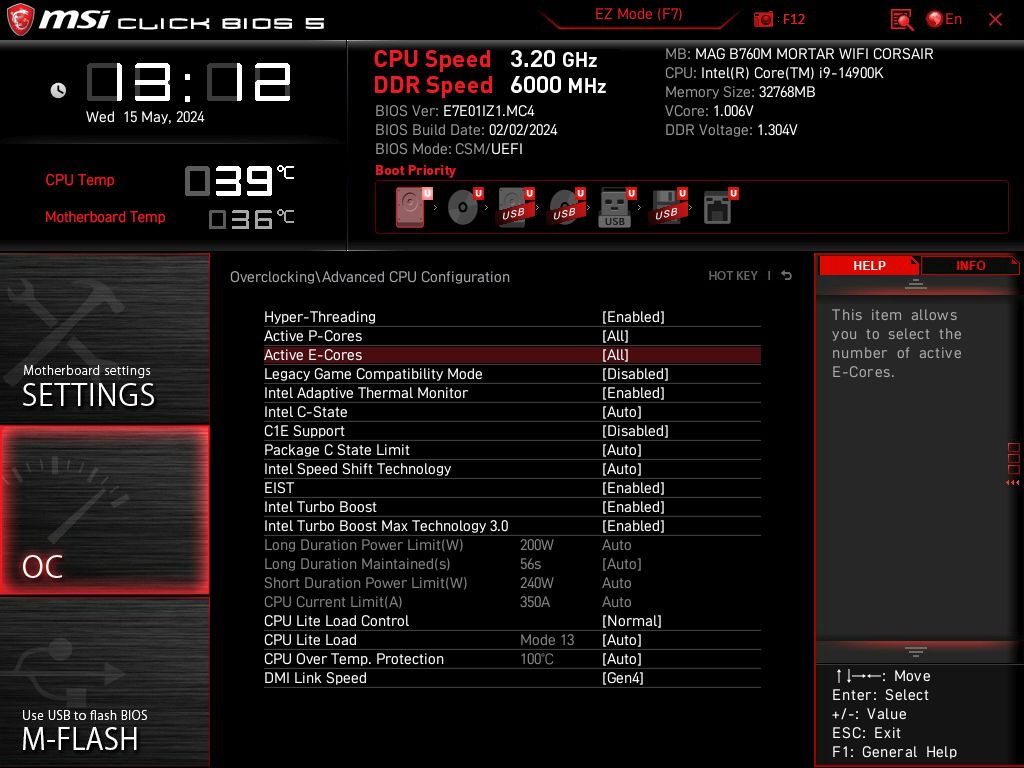Select the optical disc boot priority device

(465, 207)
